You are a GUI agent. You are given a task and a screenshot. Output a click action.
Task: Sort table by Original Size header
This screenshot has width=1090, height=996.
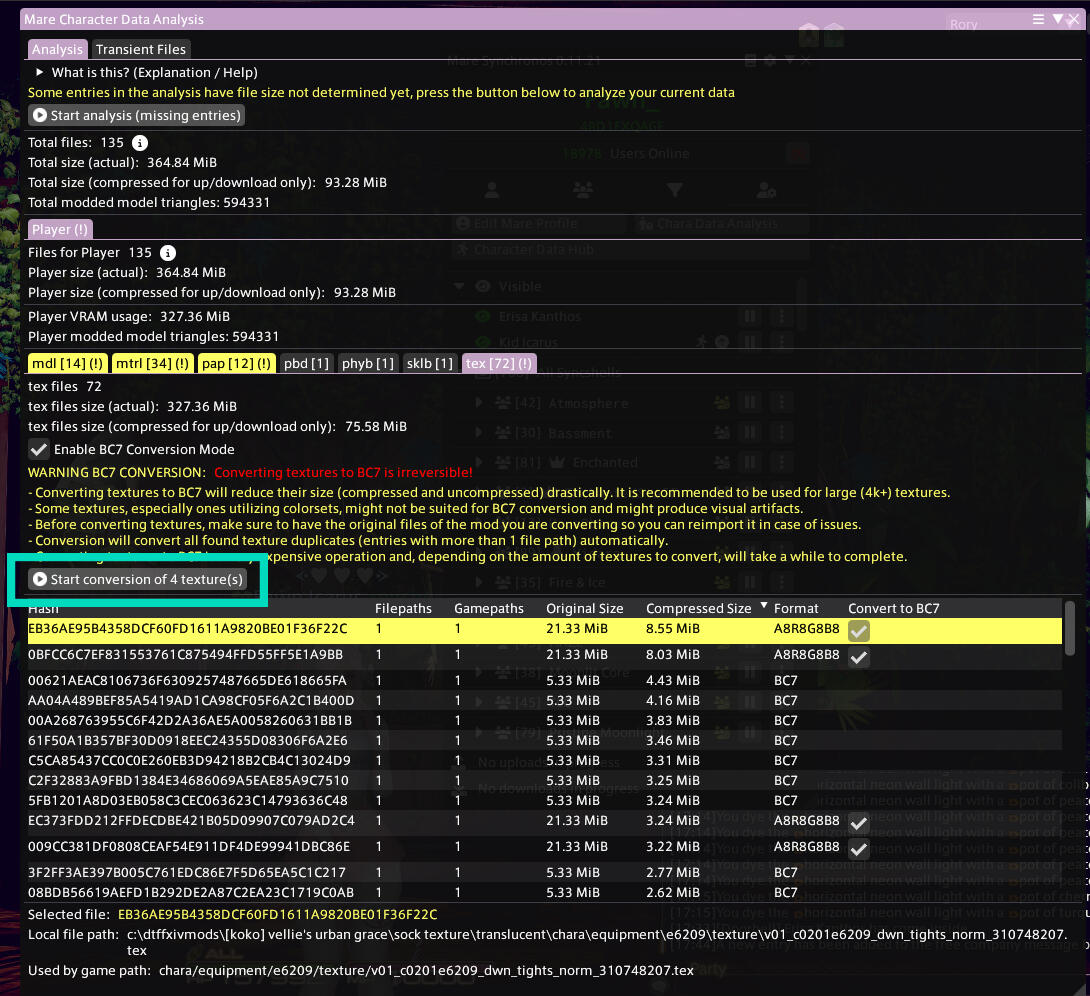[584, 608]
